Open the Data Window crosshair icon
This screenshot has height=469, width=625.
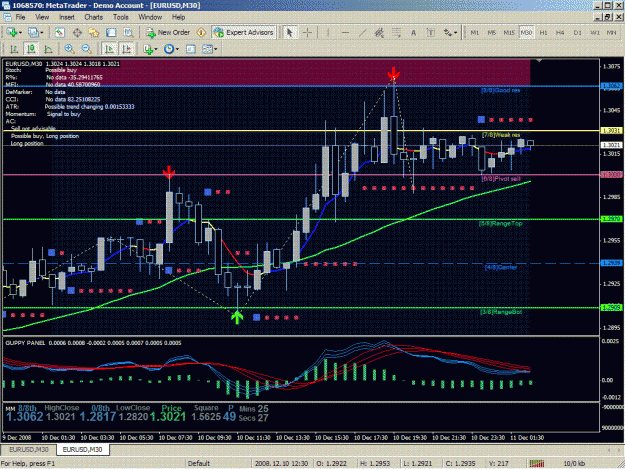click(77, 33)
